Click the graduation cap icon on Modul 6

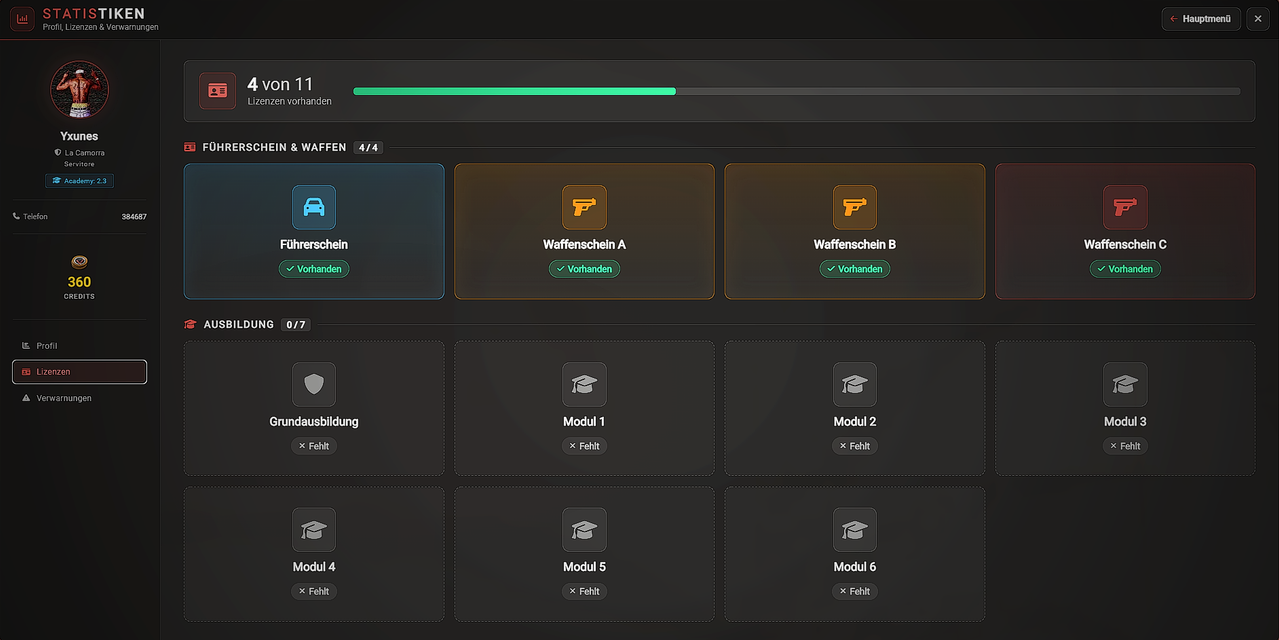pos(855,529)
